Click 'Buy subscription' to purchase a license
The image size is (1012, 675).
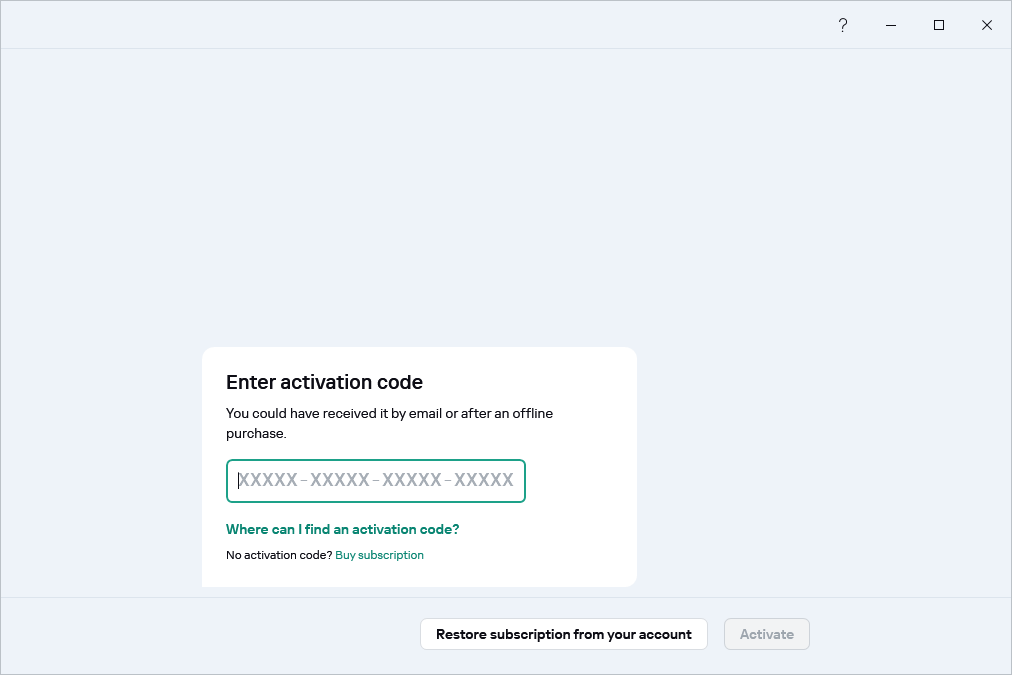379,555
